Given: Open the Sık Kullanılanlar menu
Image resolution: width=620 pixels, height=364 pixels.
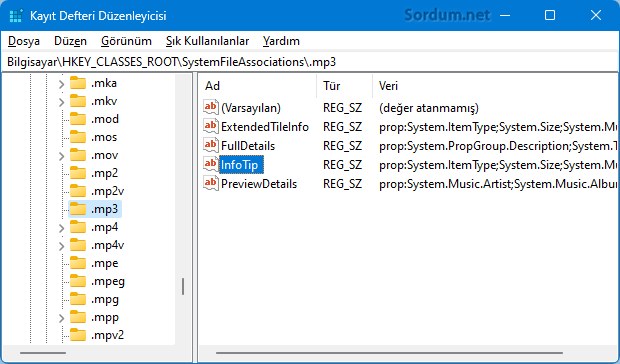Looking at the screenshot, I should (207, 41).
